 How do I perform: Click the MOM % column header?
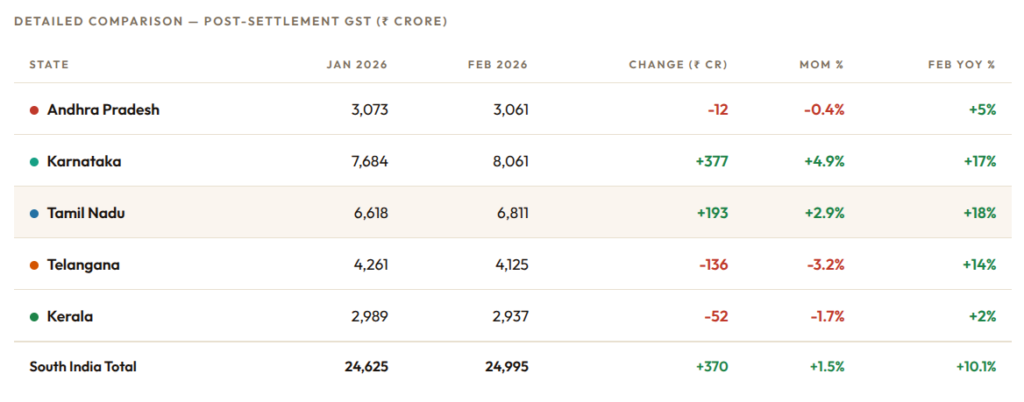[x=820, y=65]
